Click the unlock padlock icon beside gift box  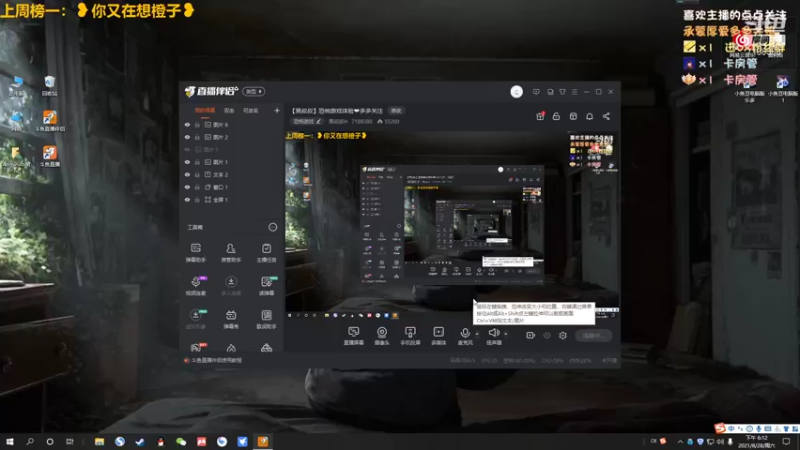click(x=556, y=116)
